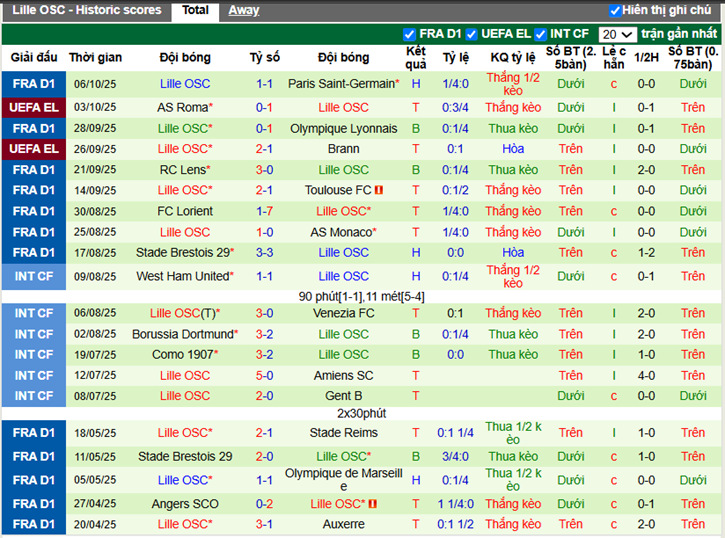Click the date 14/09/25
This screenshot has width=725, height=538.
[x=95, y=190]
